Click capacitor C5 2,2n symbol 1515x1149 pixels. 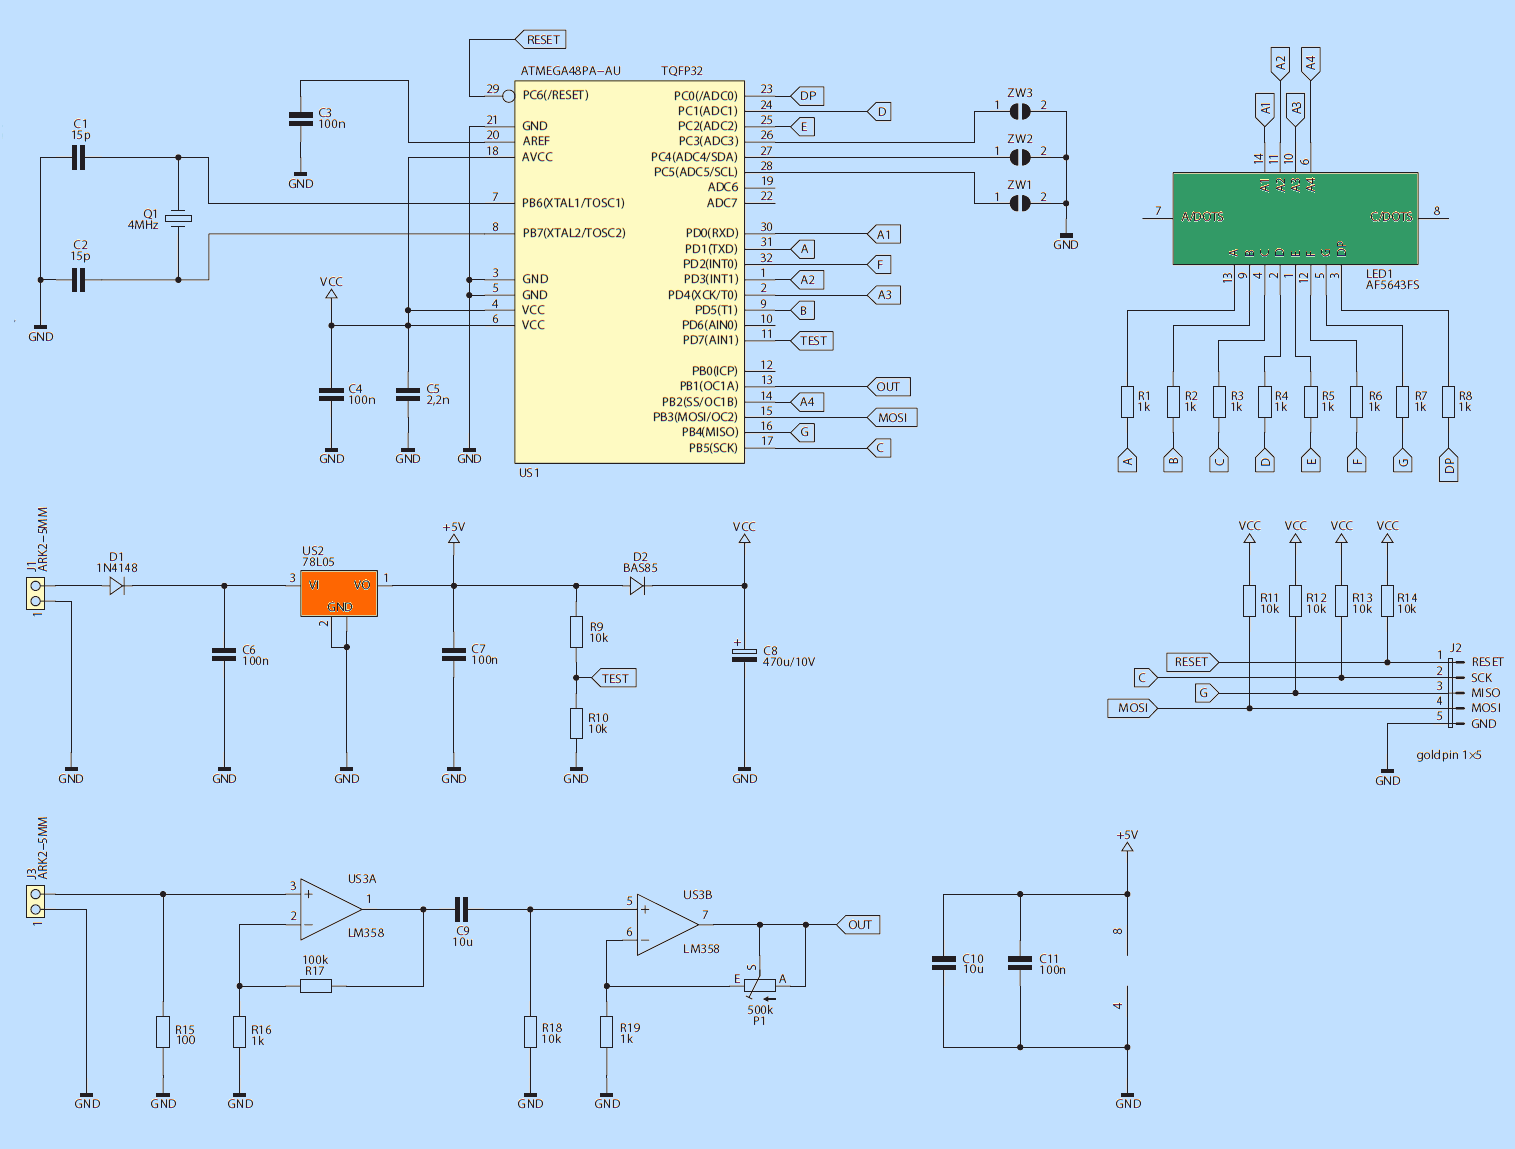[x=408, y=394]
